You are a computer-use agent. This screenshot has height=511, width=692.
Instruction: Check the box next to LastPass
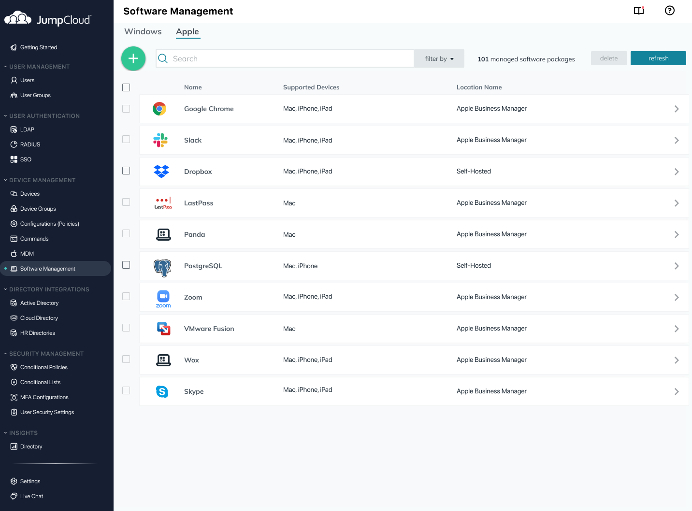pos(126,203)
